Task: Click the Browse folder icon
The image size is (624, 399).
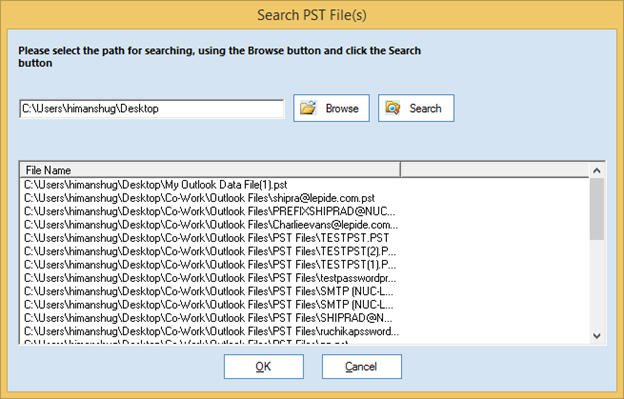Action: click(x=308, y=108)
